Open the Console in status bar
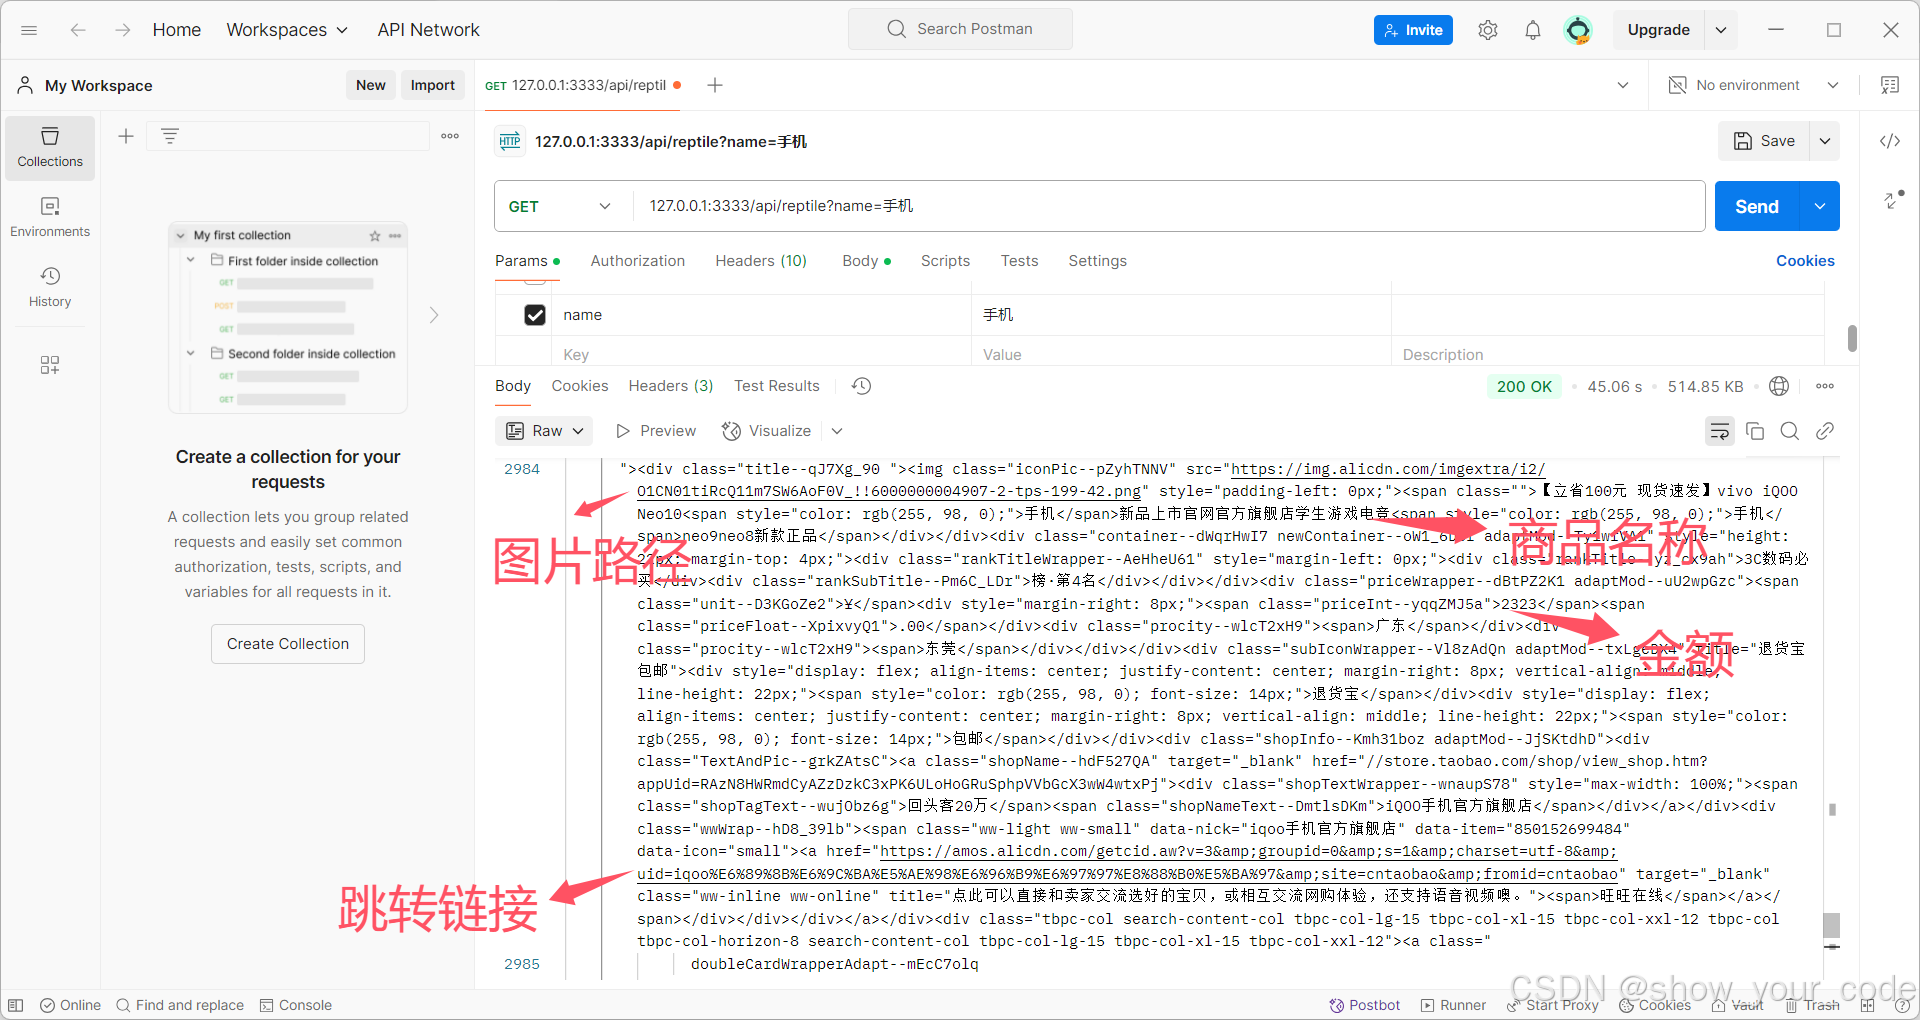 [296, 1005]
